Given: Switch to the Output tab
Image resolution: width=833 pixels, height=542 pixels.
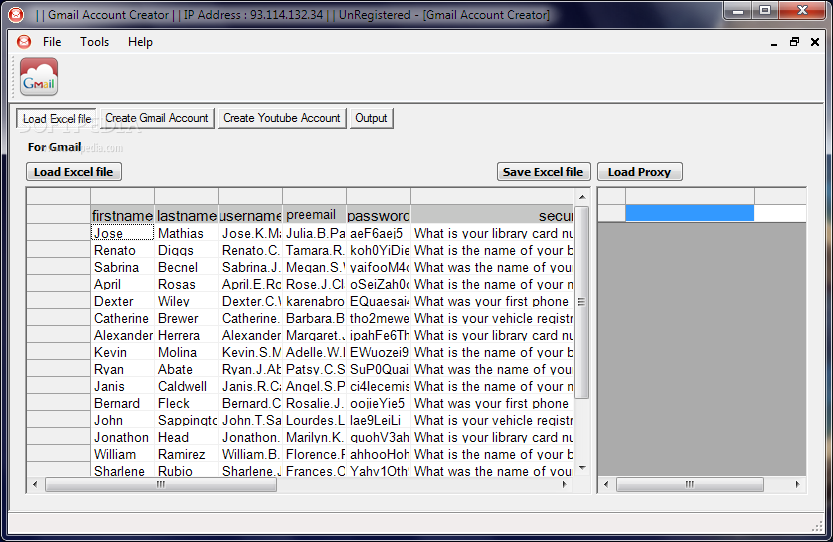Looking at the screenshot, I should click(371, 118).
